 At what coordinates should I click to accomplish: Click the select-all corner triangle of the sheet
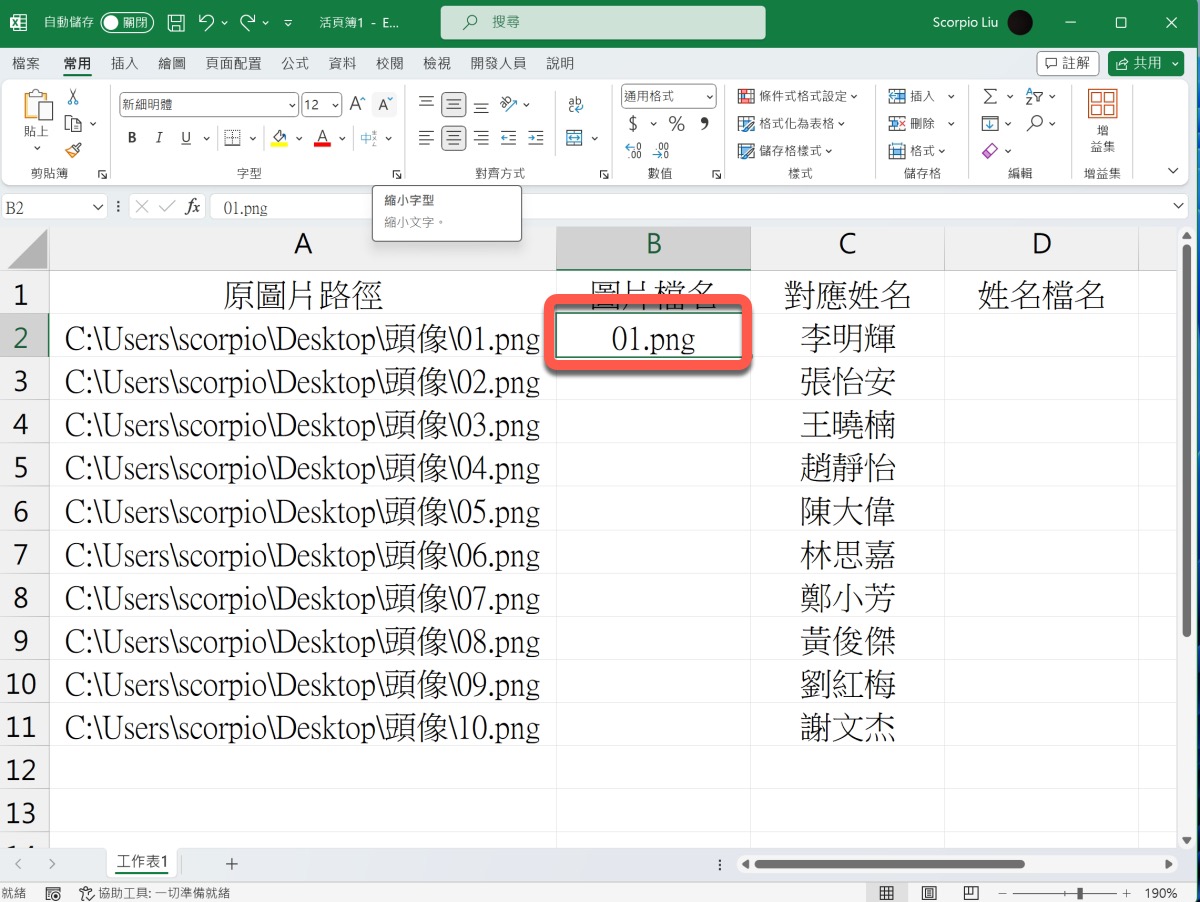pos(27,249)
